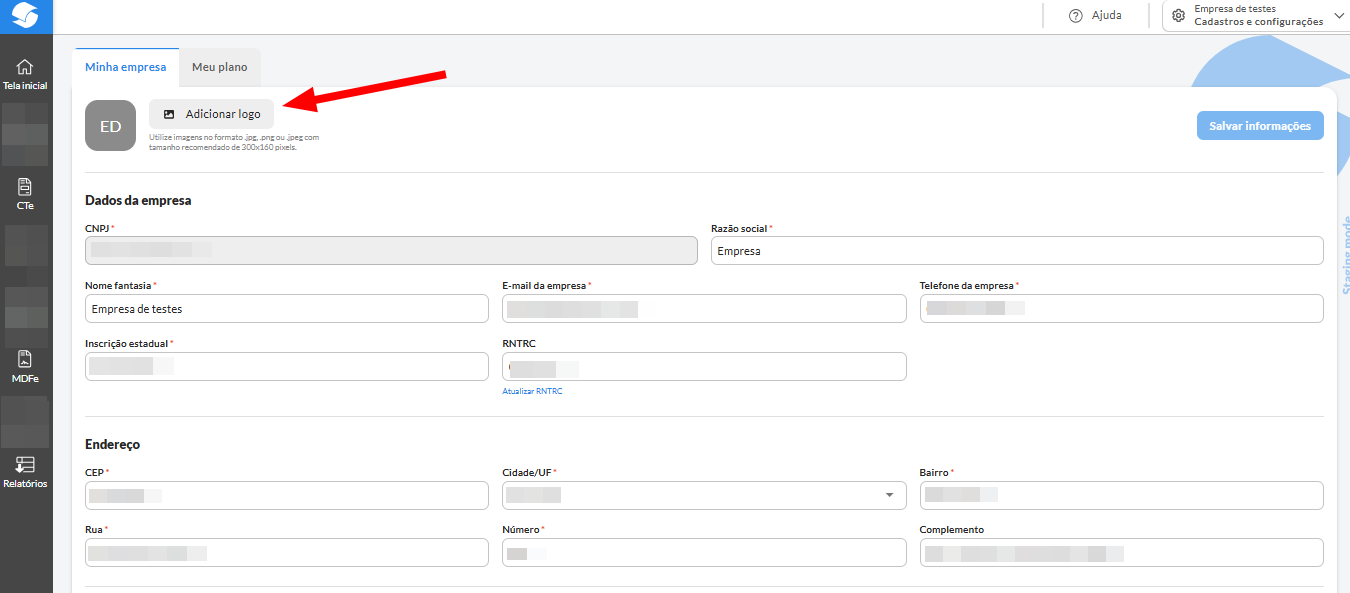
Task: Click the Adicionar logo button
Action: tap(211, 114)
